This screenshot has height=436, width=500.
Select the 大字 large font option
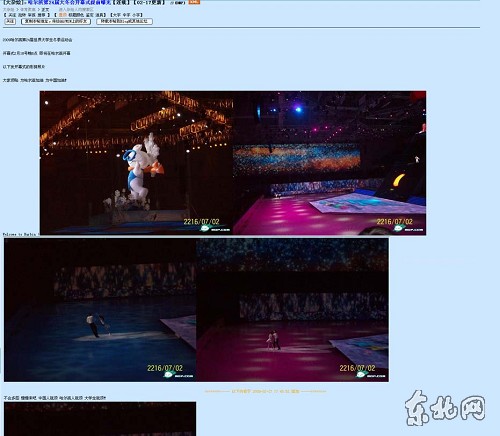click(x=117, y=15)
